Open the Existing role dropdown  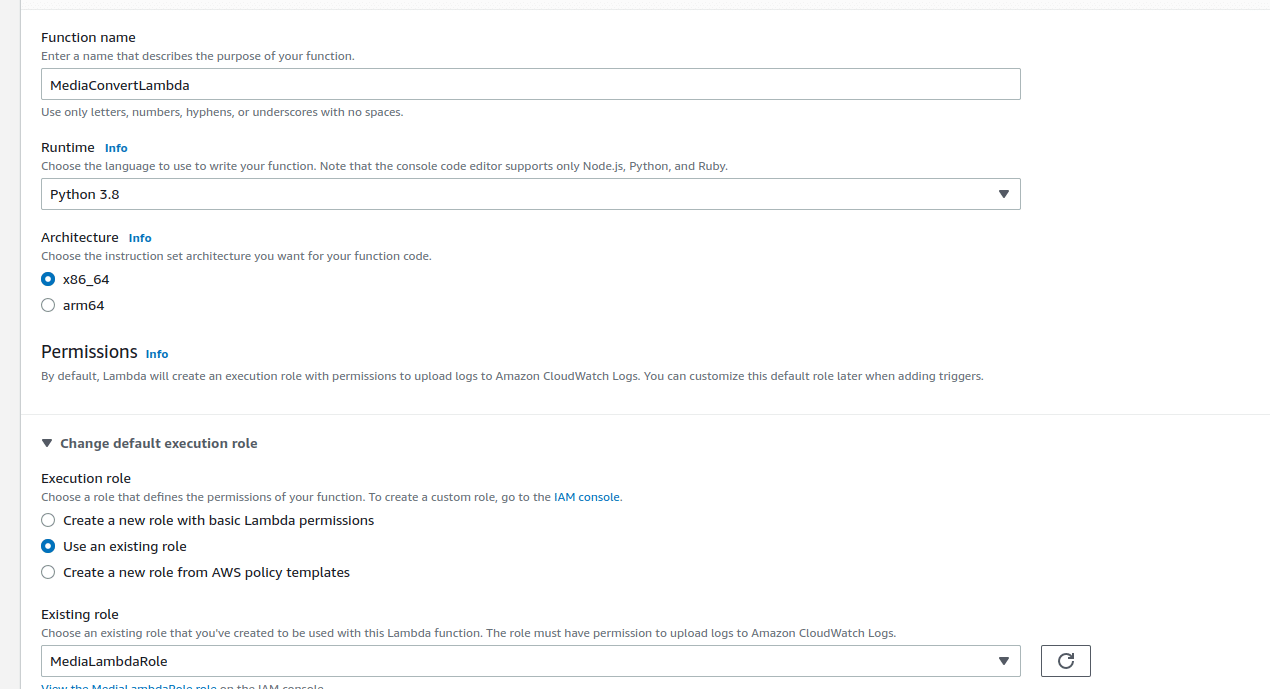click(530, 660)
